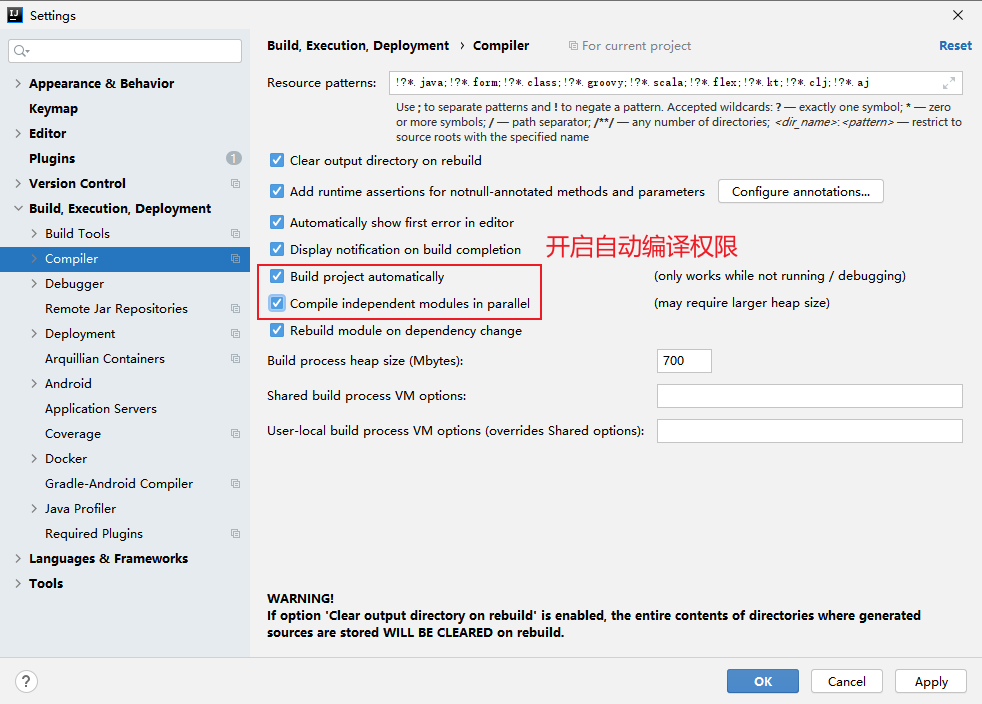Click Configure annotations... button

[x=800, y=192]
